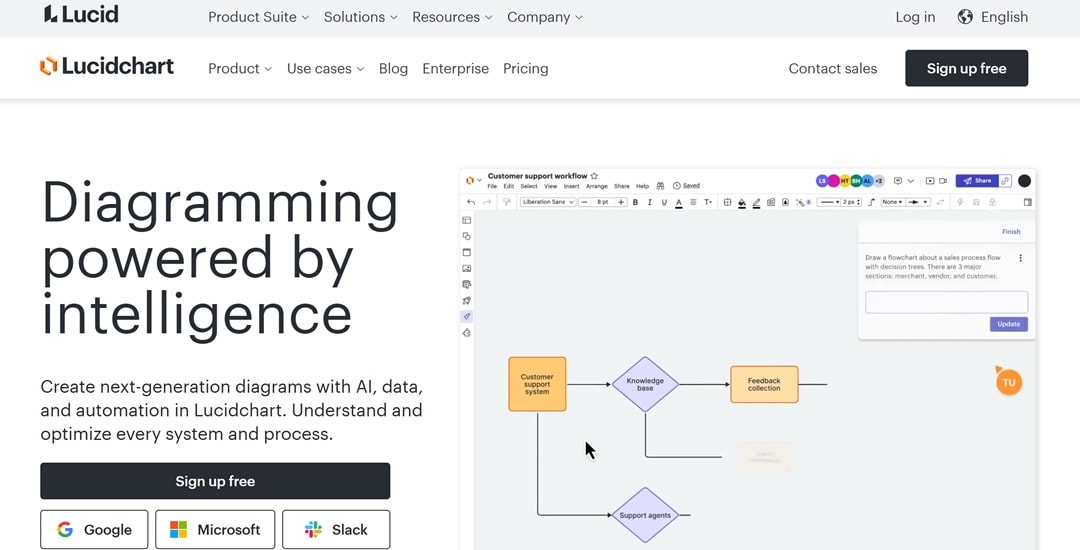
Task: Click the Lucidchart logo
Action: point(107,66)
